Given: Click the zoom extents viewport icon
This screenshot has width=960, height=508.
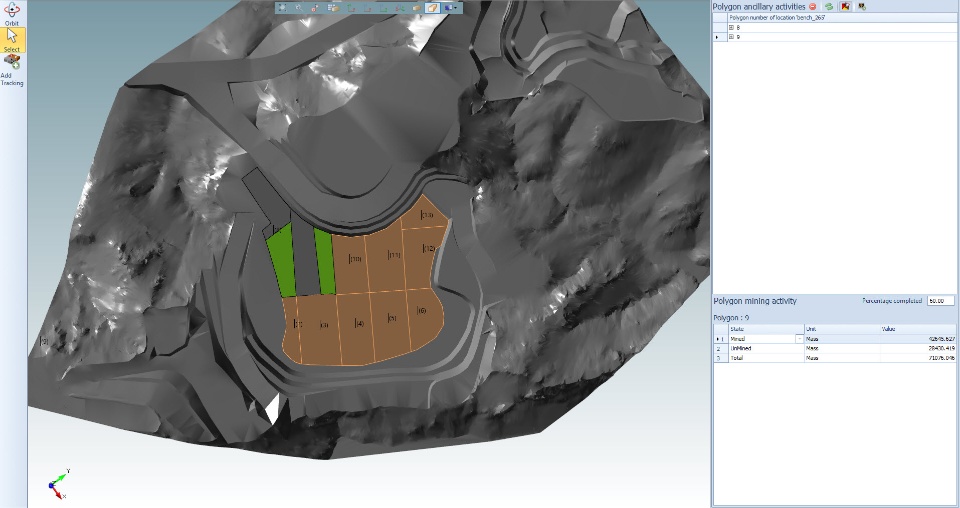Looking at the screenshot, I should tap(282, 7).
